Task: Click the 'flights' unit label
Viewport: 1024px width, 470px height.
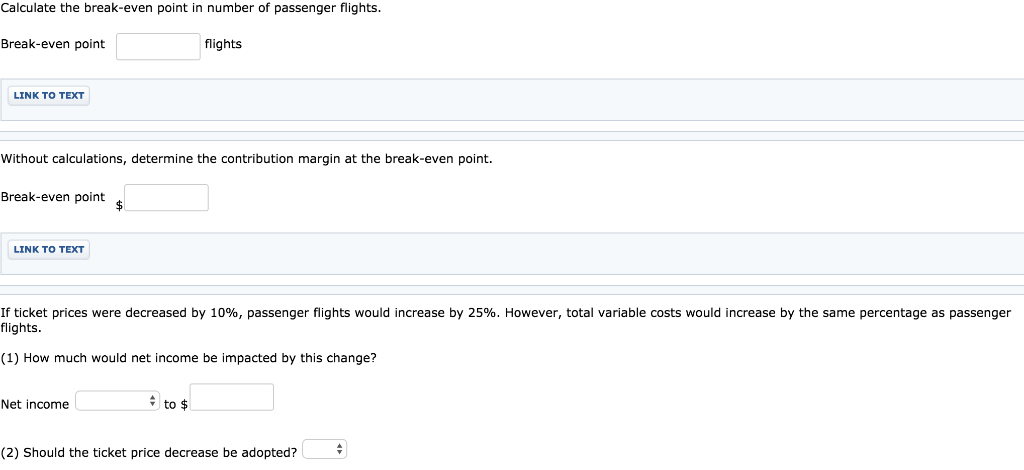Action: click(x=223, y=44)
